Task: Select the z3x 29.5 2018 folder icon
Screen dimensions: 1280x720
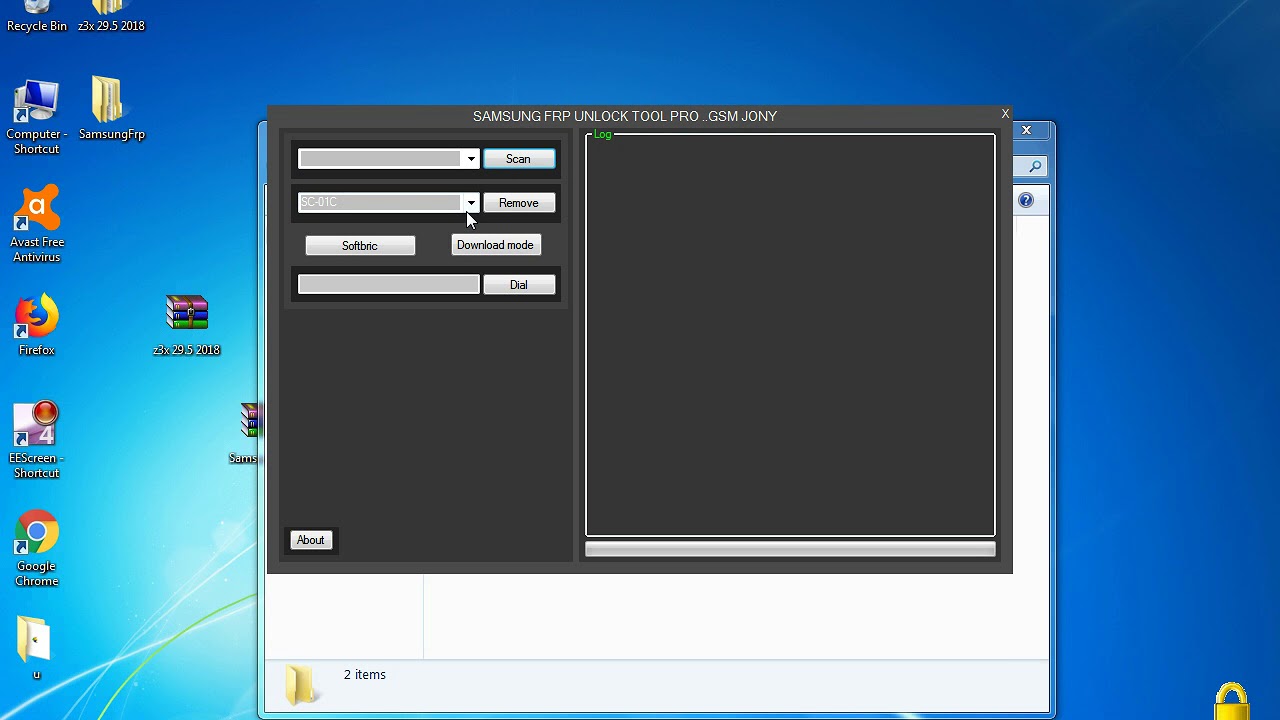Action: point(111,17)
